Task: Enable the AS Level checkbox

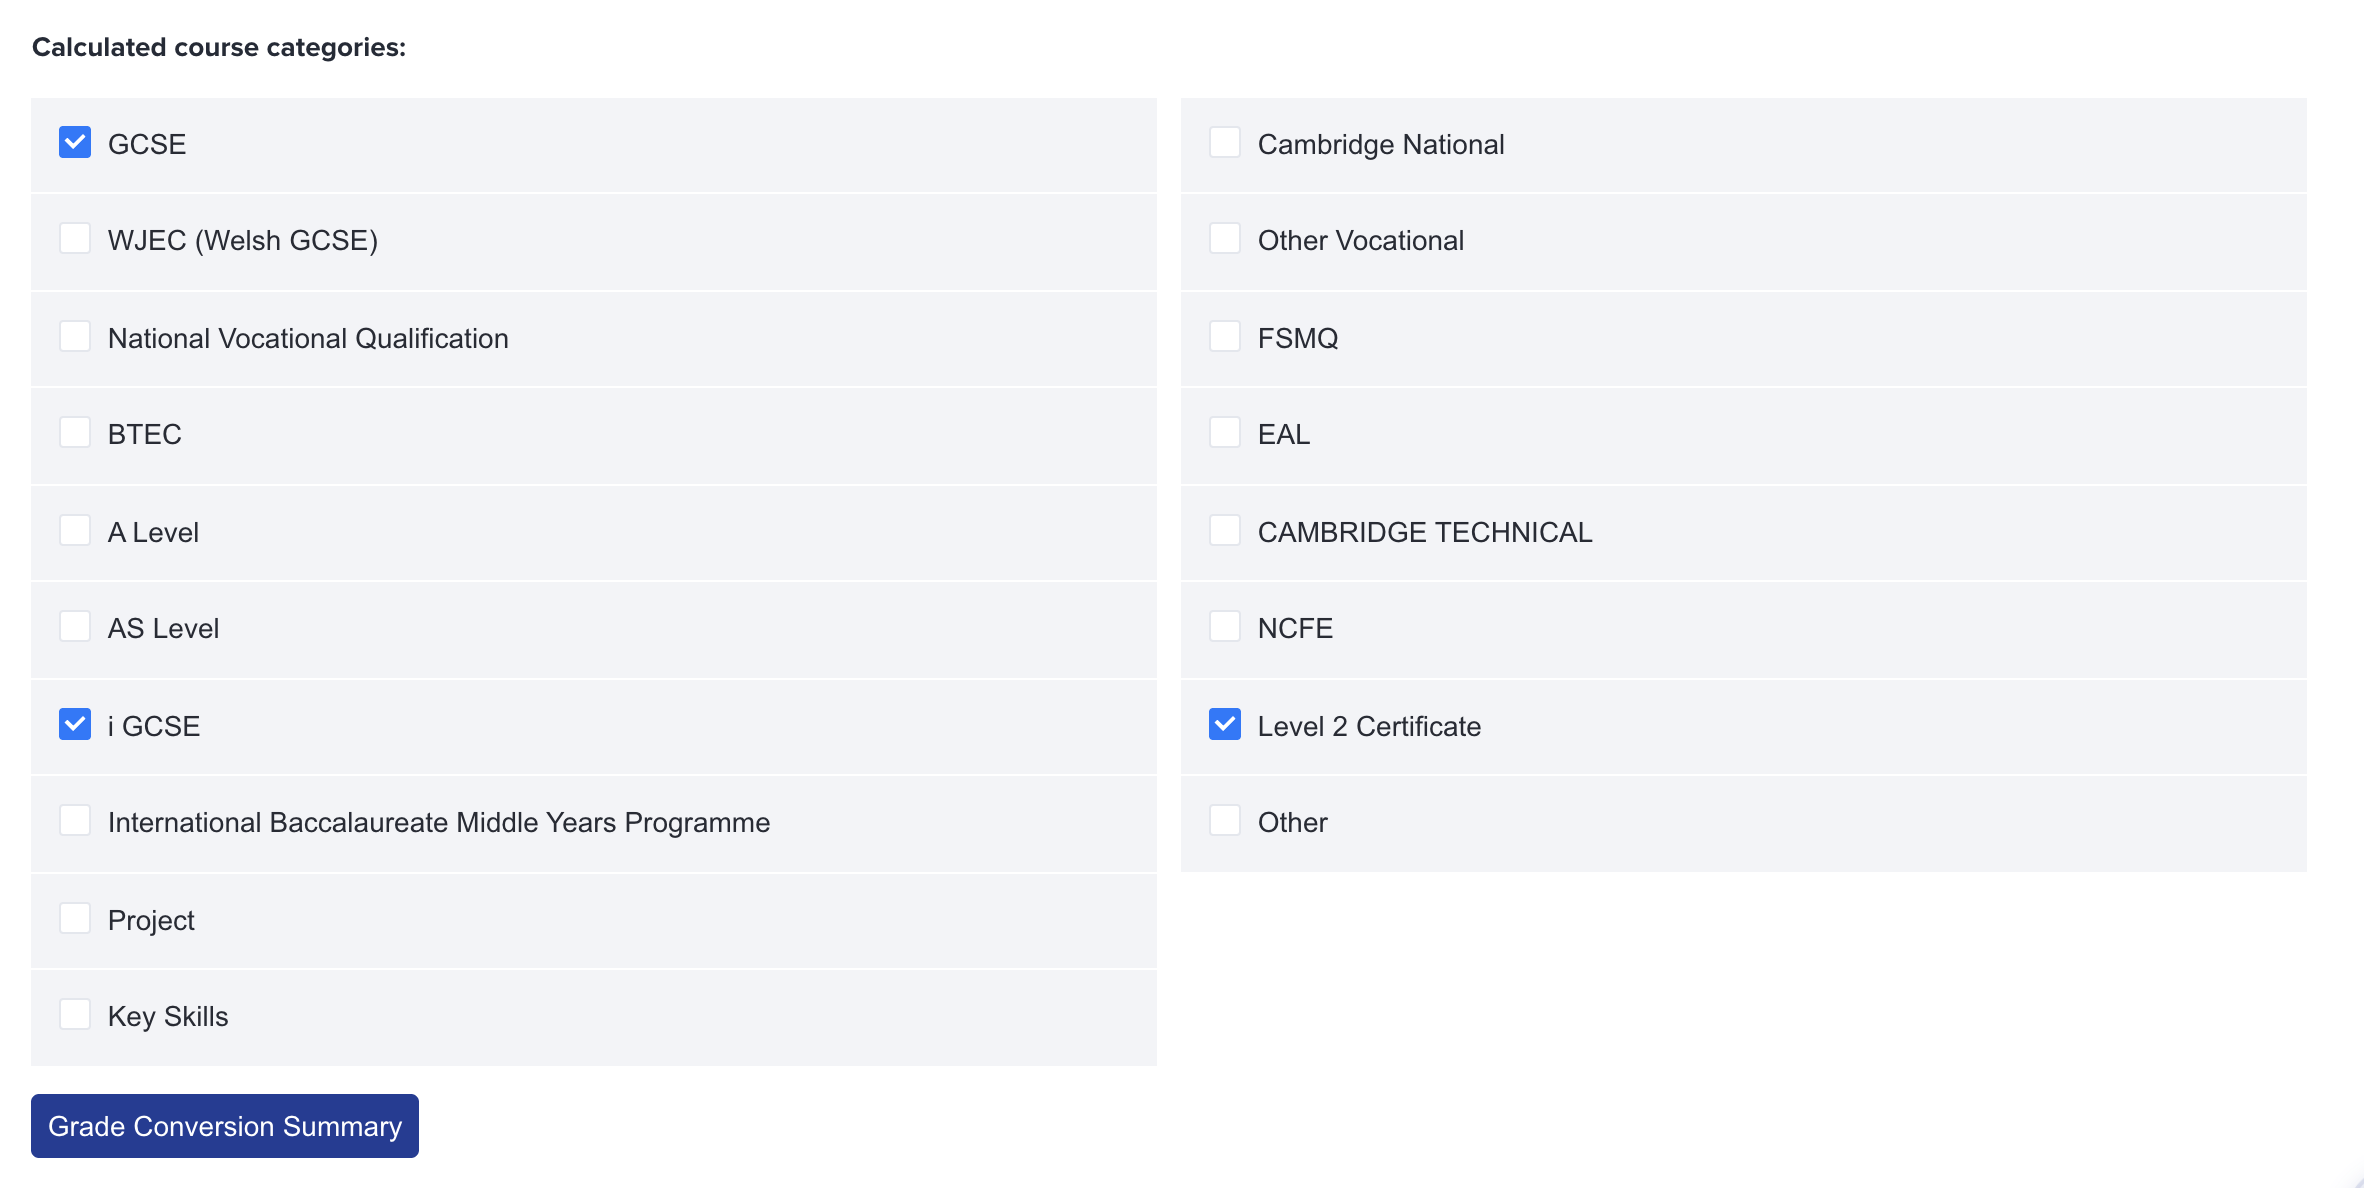Action: pos(75,626)
